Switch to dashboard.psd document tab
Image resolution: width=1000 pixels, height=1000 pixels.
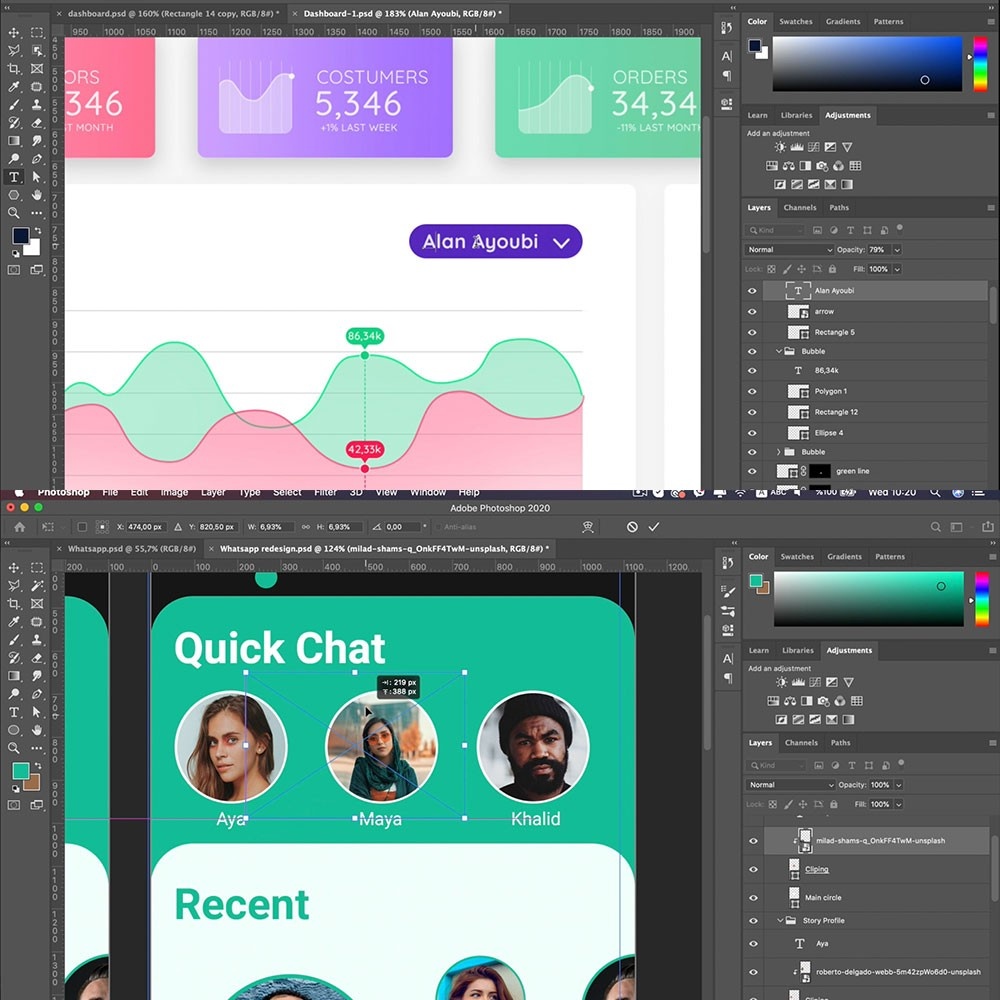tap(173, 13)
